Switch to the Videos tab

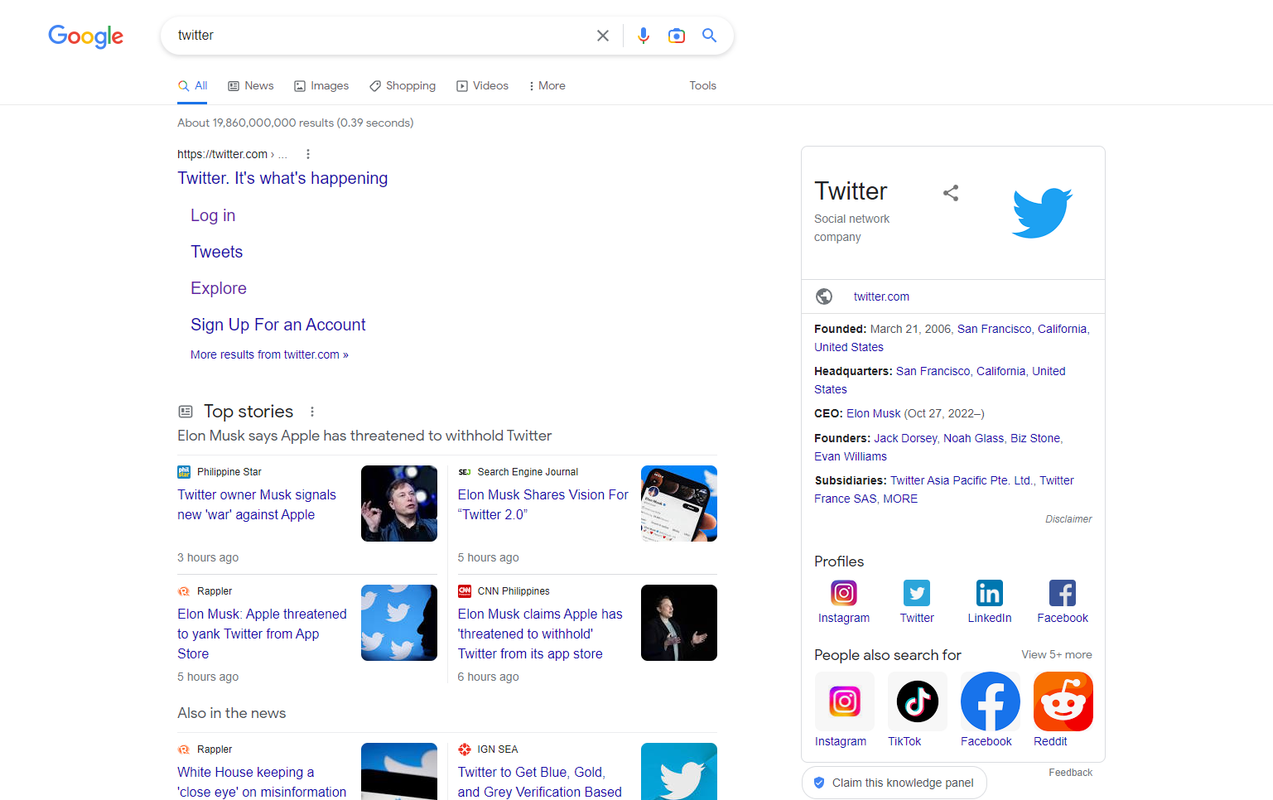pyautogui.click(x=483, y=86)
